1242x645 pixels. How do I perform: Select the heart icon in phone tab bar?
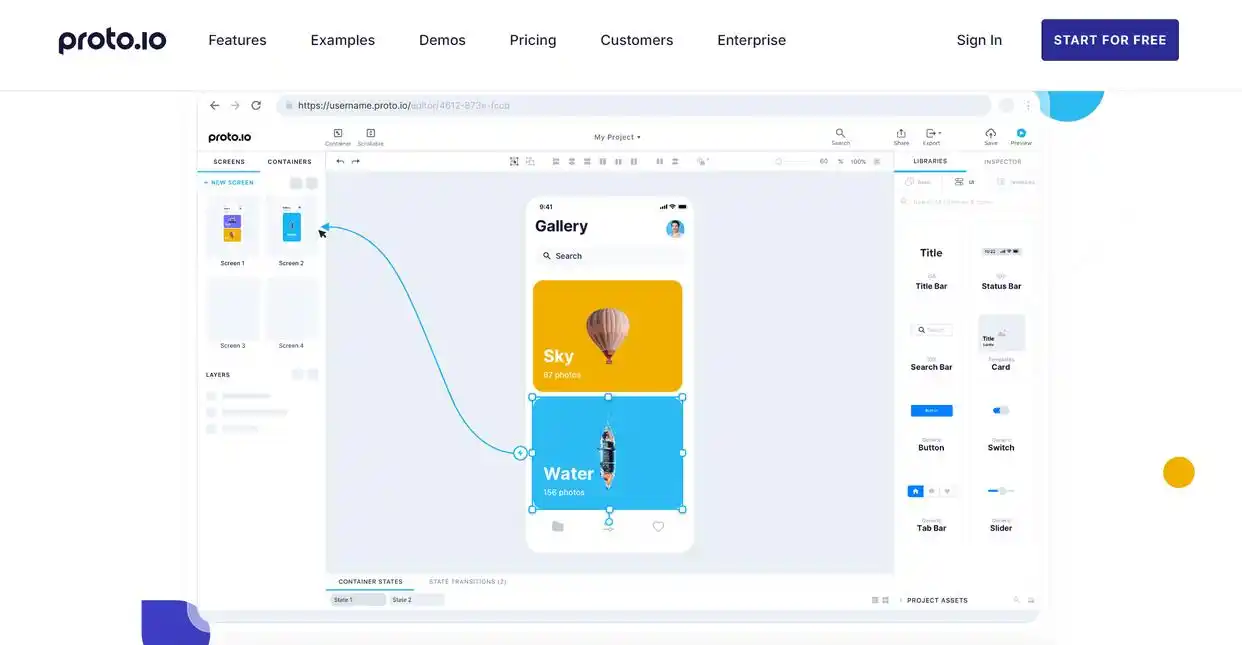coord(658,527)
